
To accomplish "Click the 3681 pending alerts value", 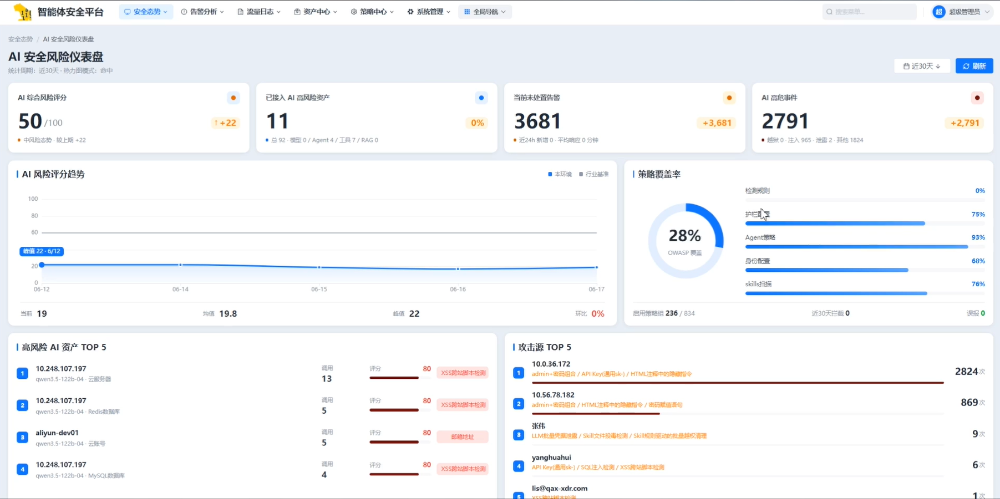I will tap(538, 121).
